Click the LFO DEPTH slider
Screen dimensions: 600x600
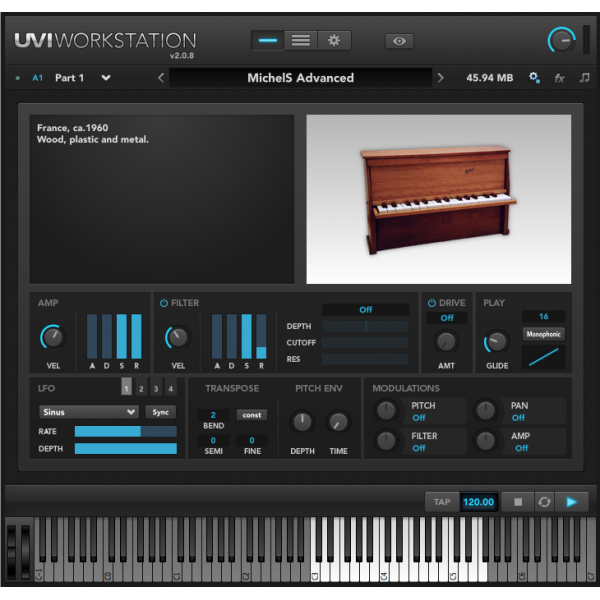pyautogui.click(x=126, y=448)
